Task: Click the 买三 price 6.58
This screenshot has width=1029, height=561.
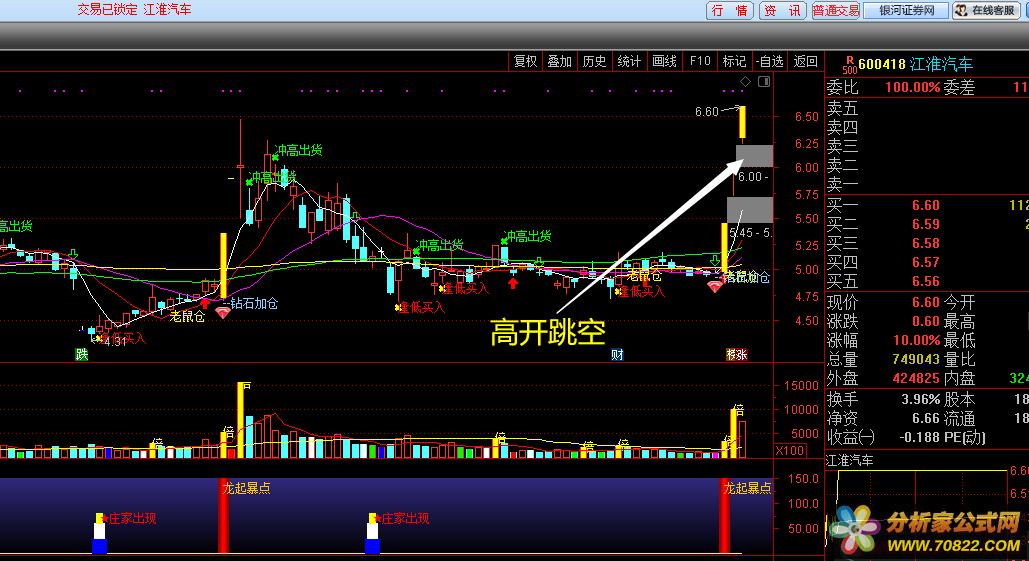Action: pyautogui.click(x=925, y=243)
